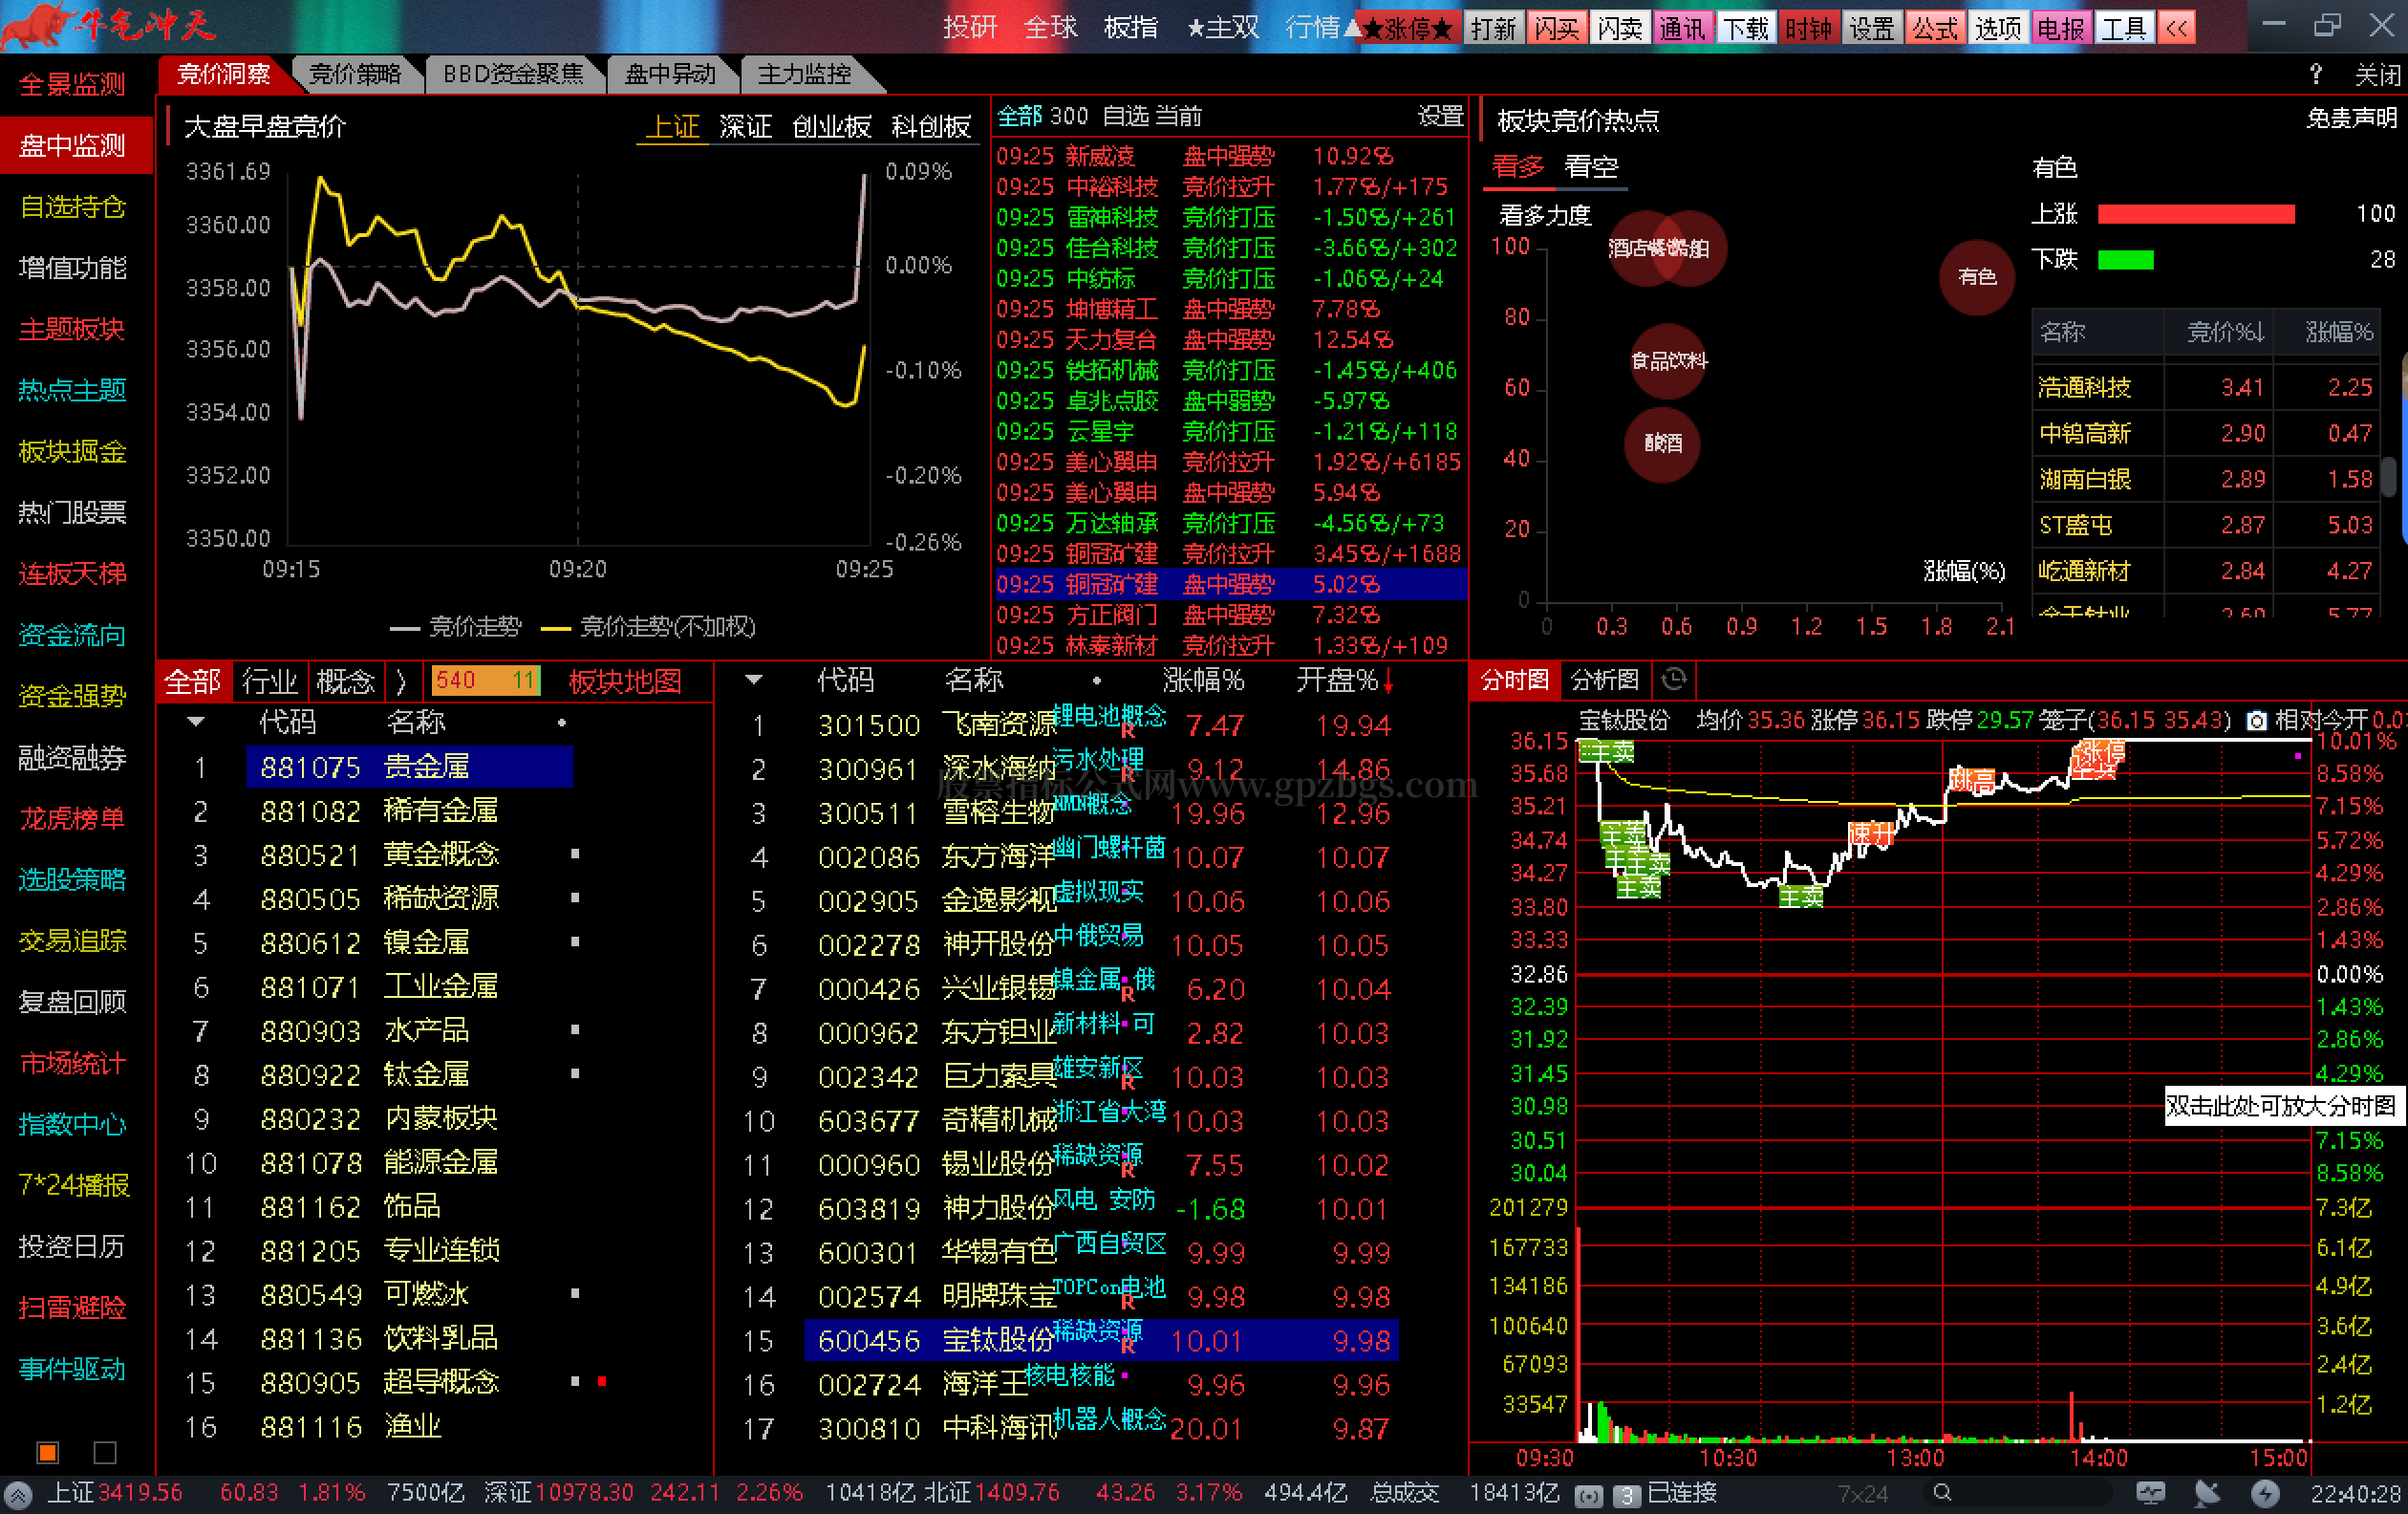
Task: Click 关闭 to close the panel
Action: click(x=2377, y=74)
